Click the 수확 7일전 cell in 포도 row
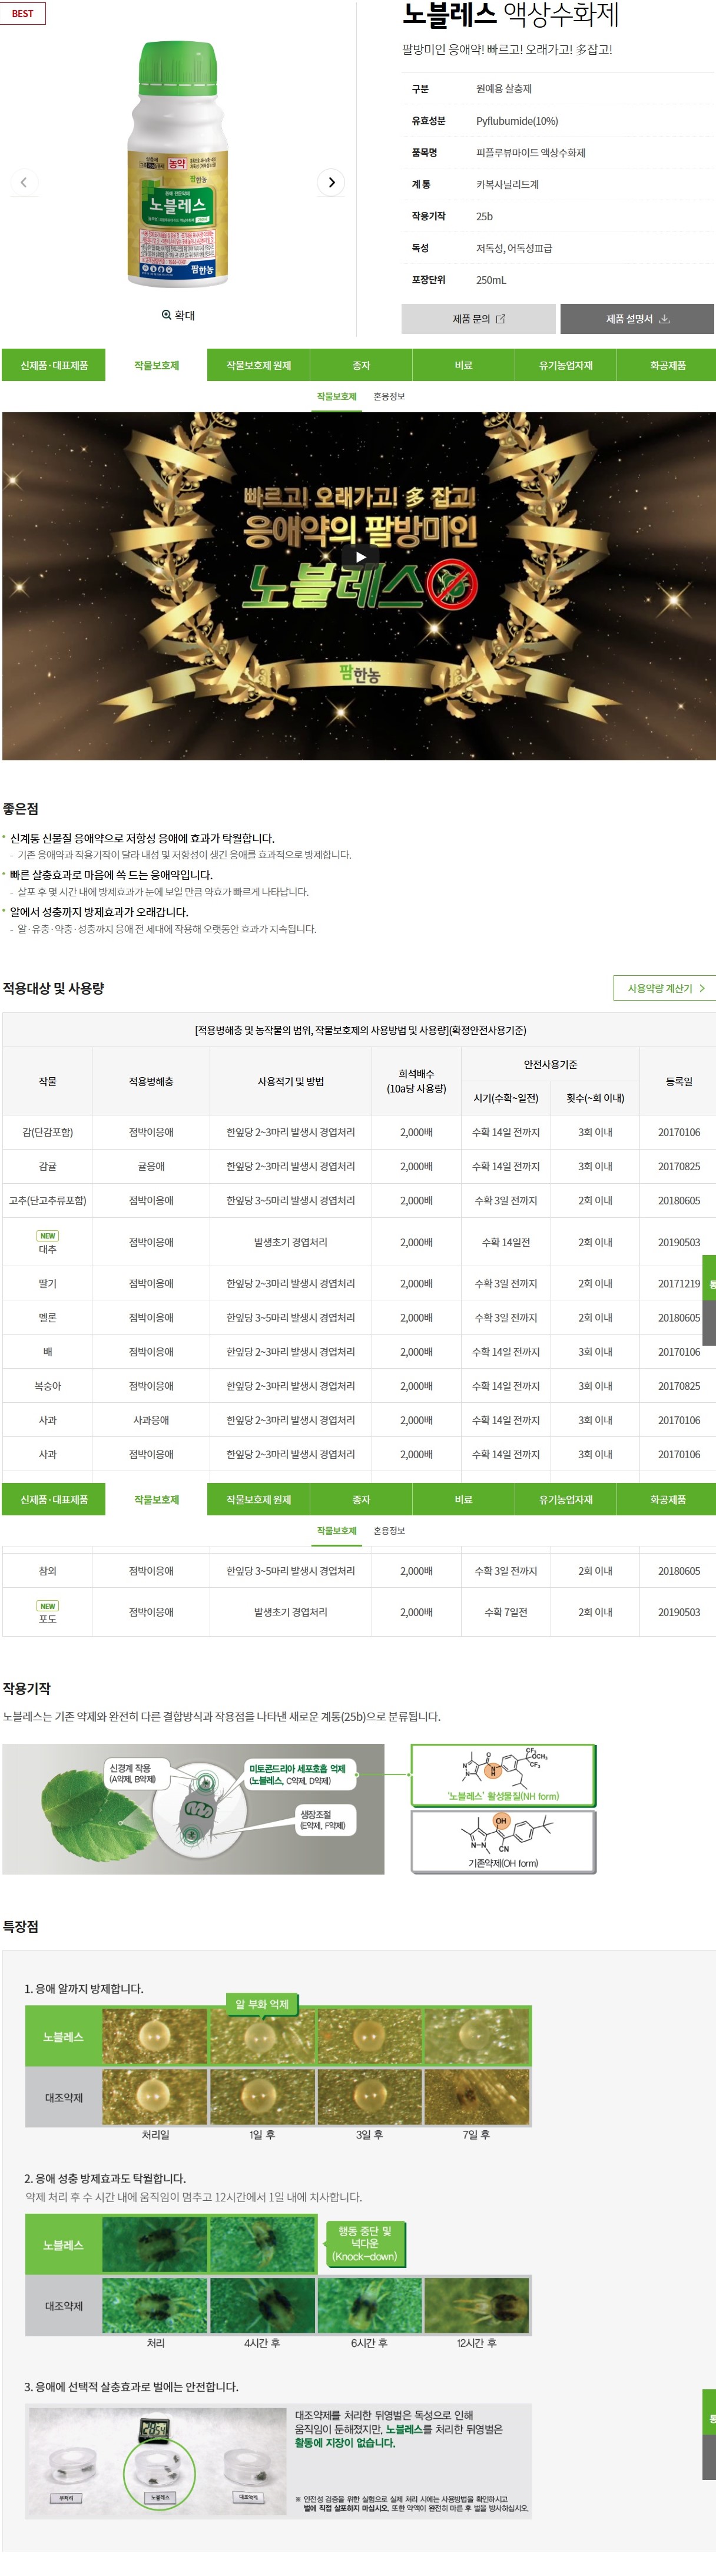Screen dimensions: 716x2576 point(506,1612)
